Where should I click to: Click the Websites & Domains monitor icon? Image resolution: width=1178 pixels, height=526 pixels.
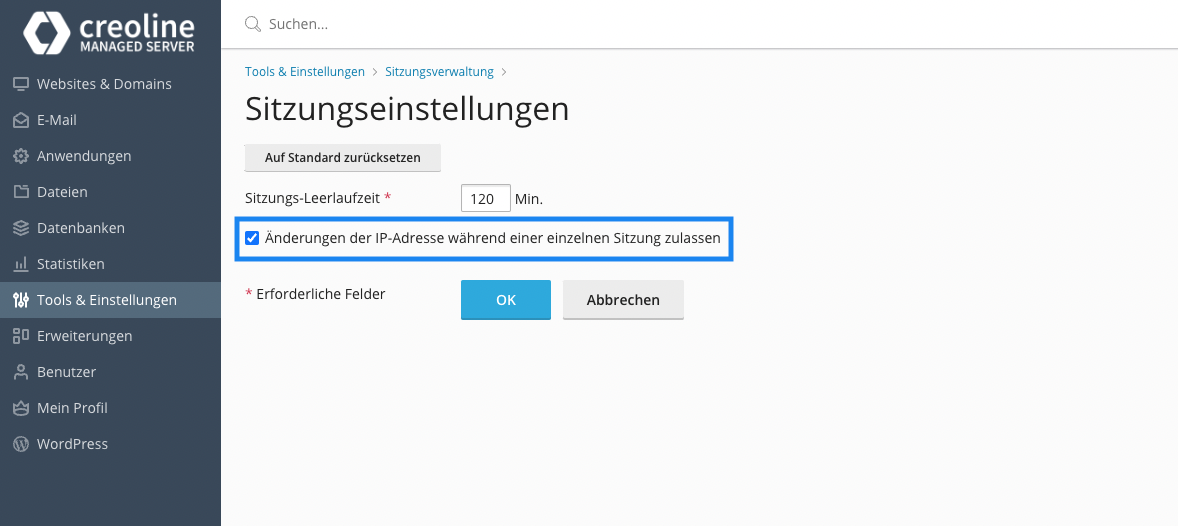(x=21, y=84)
